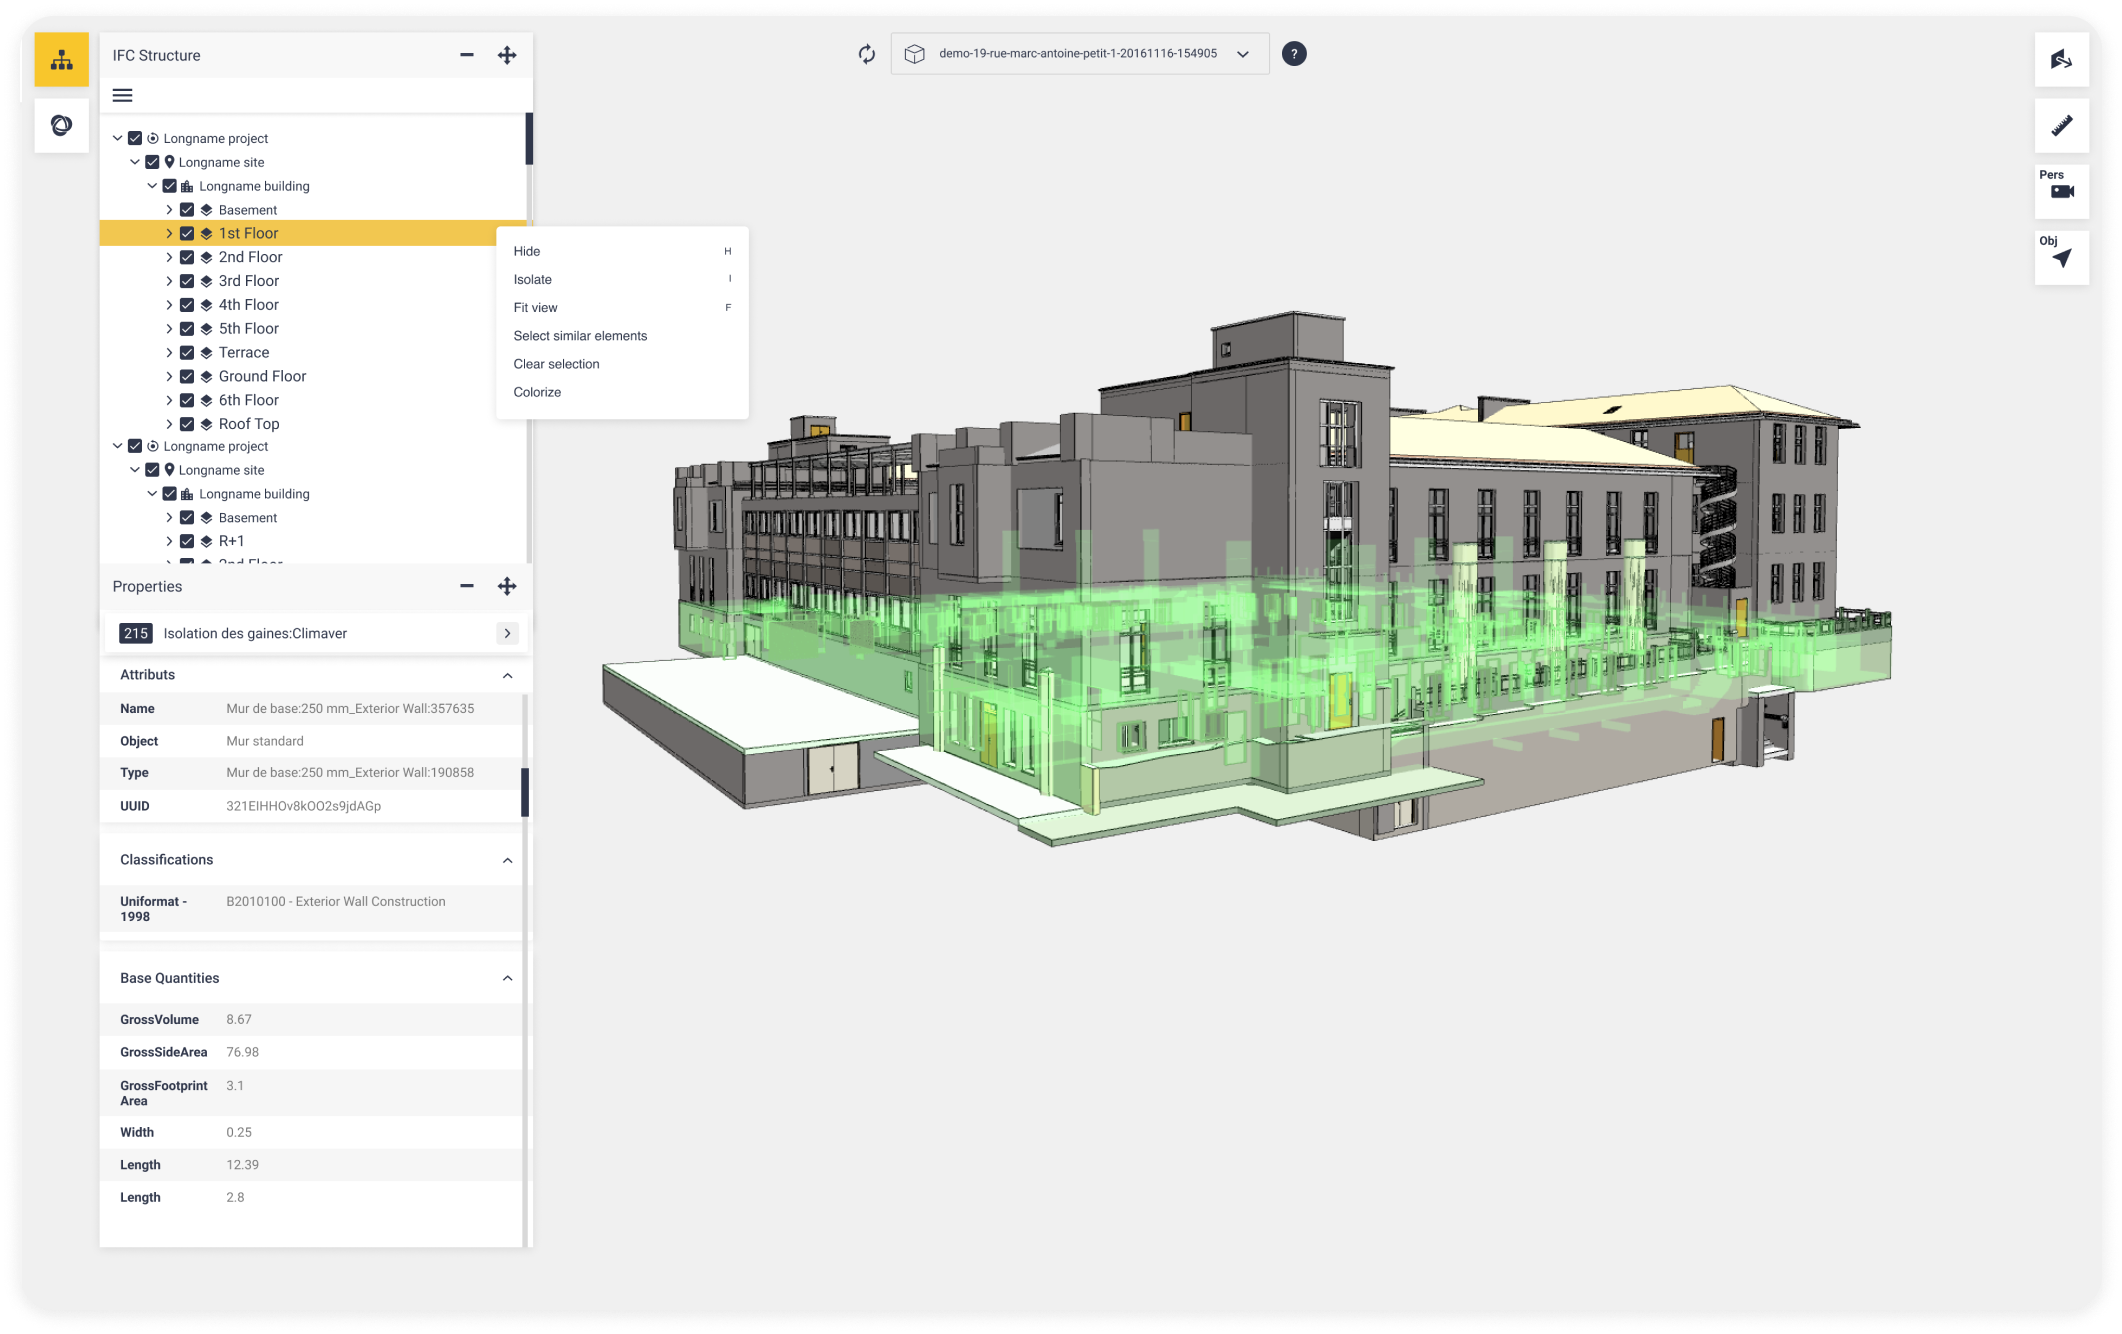
Task: Activate the ruler measure tool
Action: (x=2061, y=126)
